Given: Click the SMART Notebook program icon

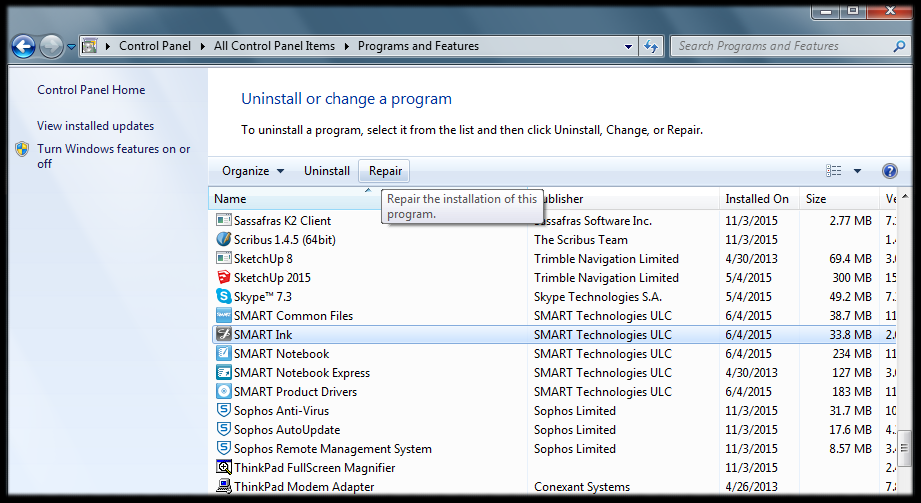Looking at the screenshot, I should (224, 354).
